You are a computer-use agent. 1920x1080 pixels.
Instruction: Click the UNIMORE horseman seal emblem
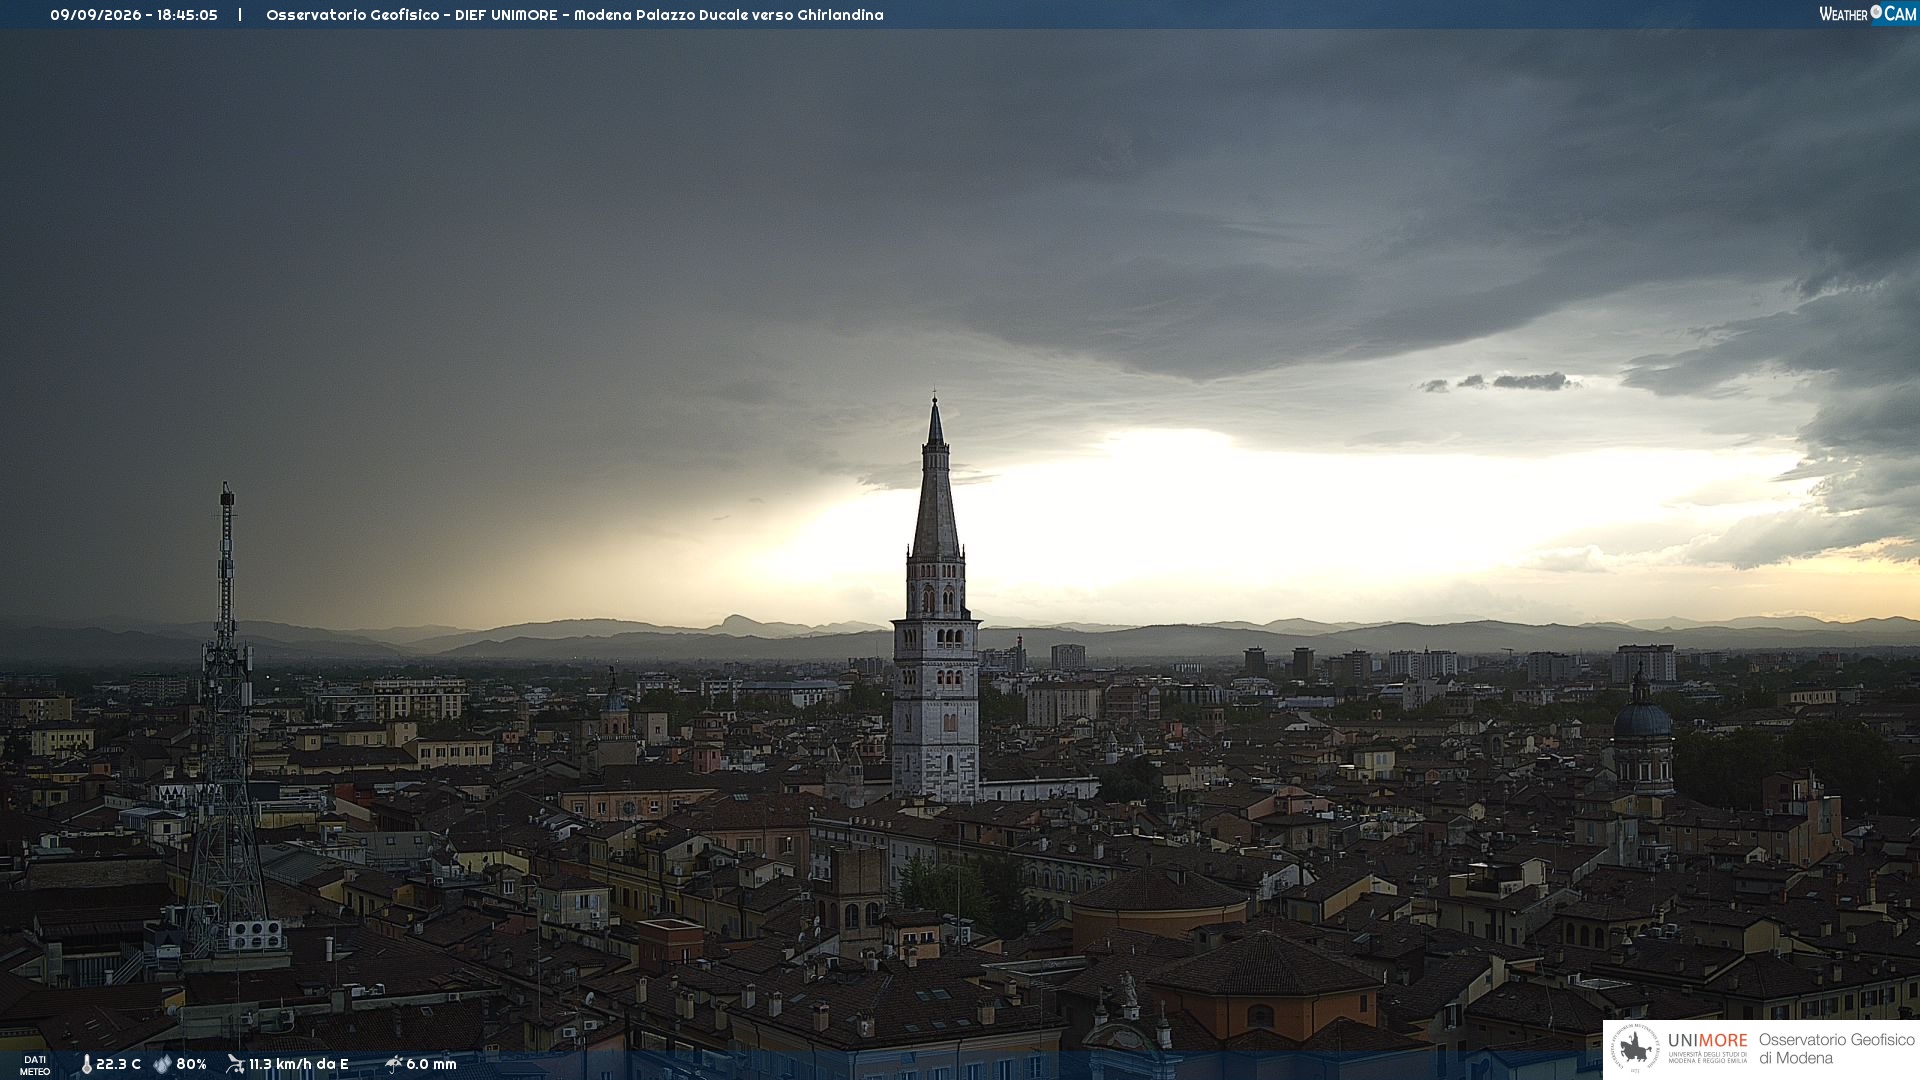click(1635, 1049)
